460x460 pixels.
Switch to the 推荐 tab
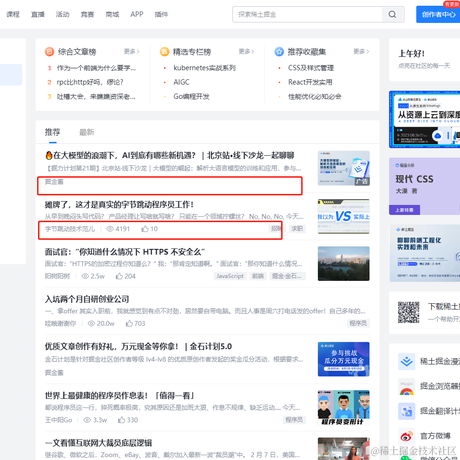click(x=53, y=132)
